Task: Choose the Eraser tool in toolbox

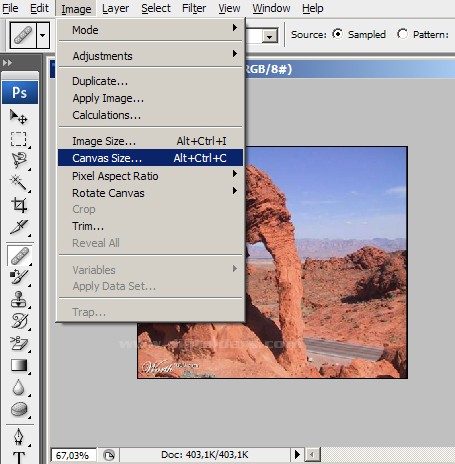Action: pyautogui.click(x=19, y=343)
